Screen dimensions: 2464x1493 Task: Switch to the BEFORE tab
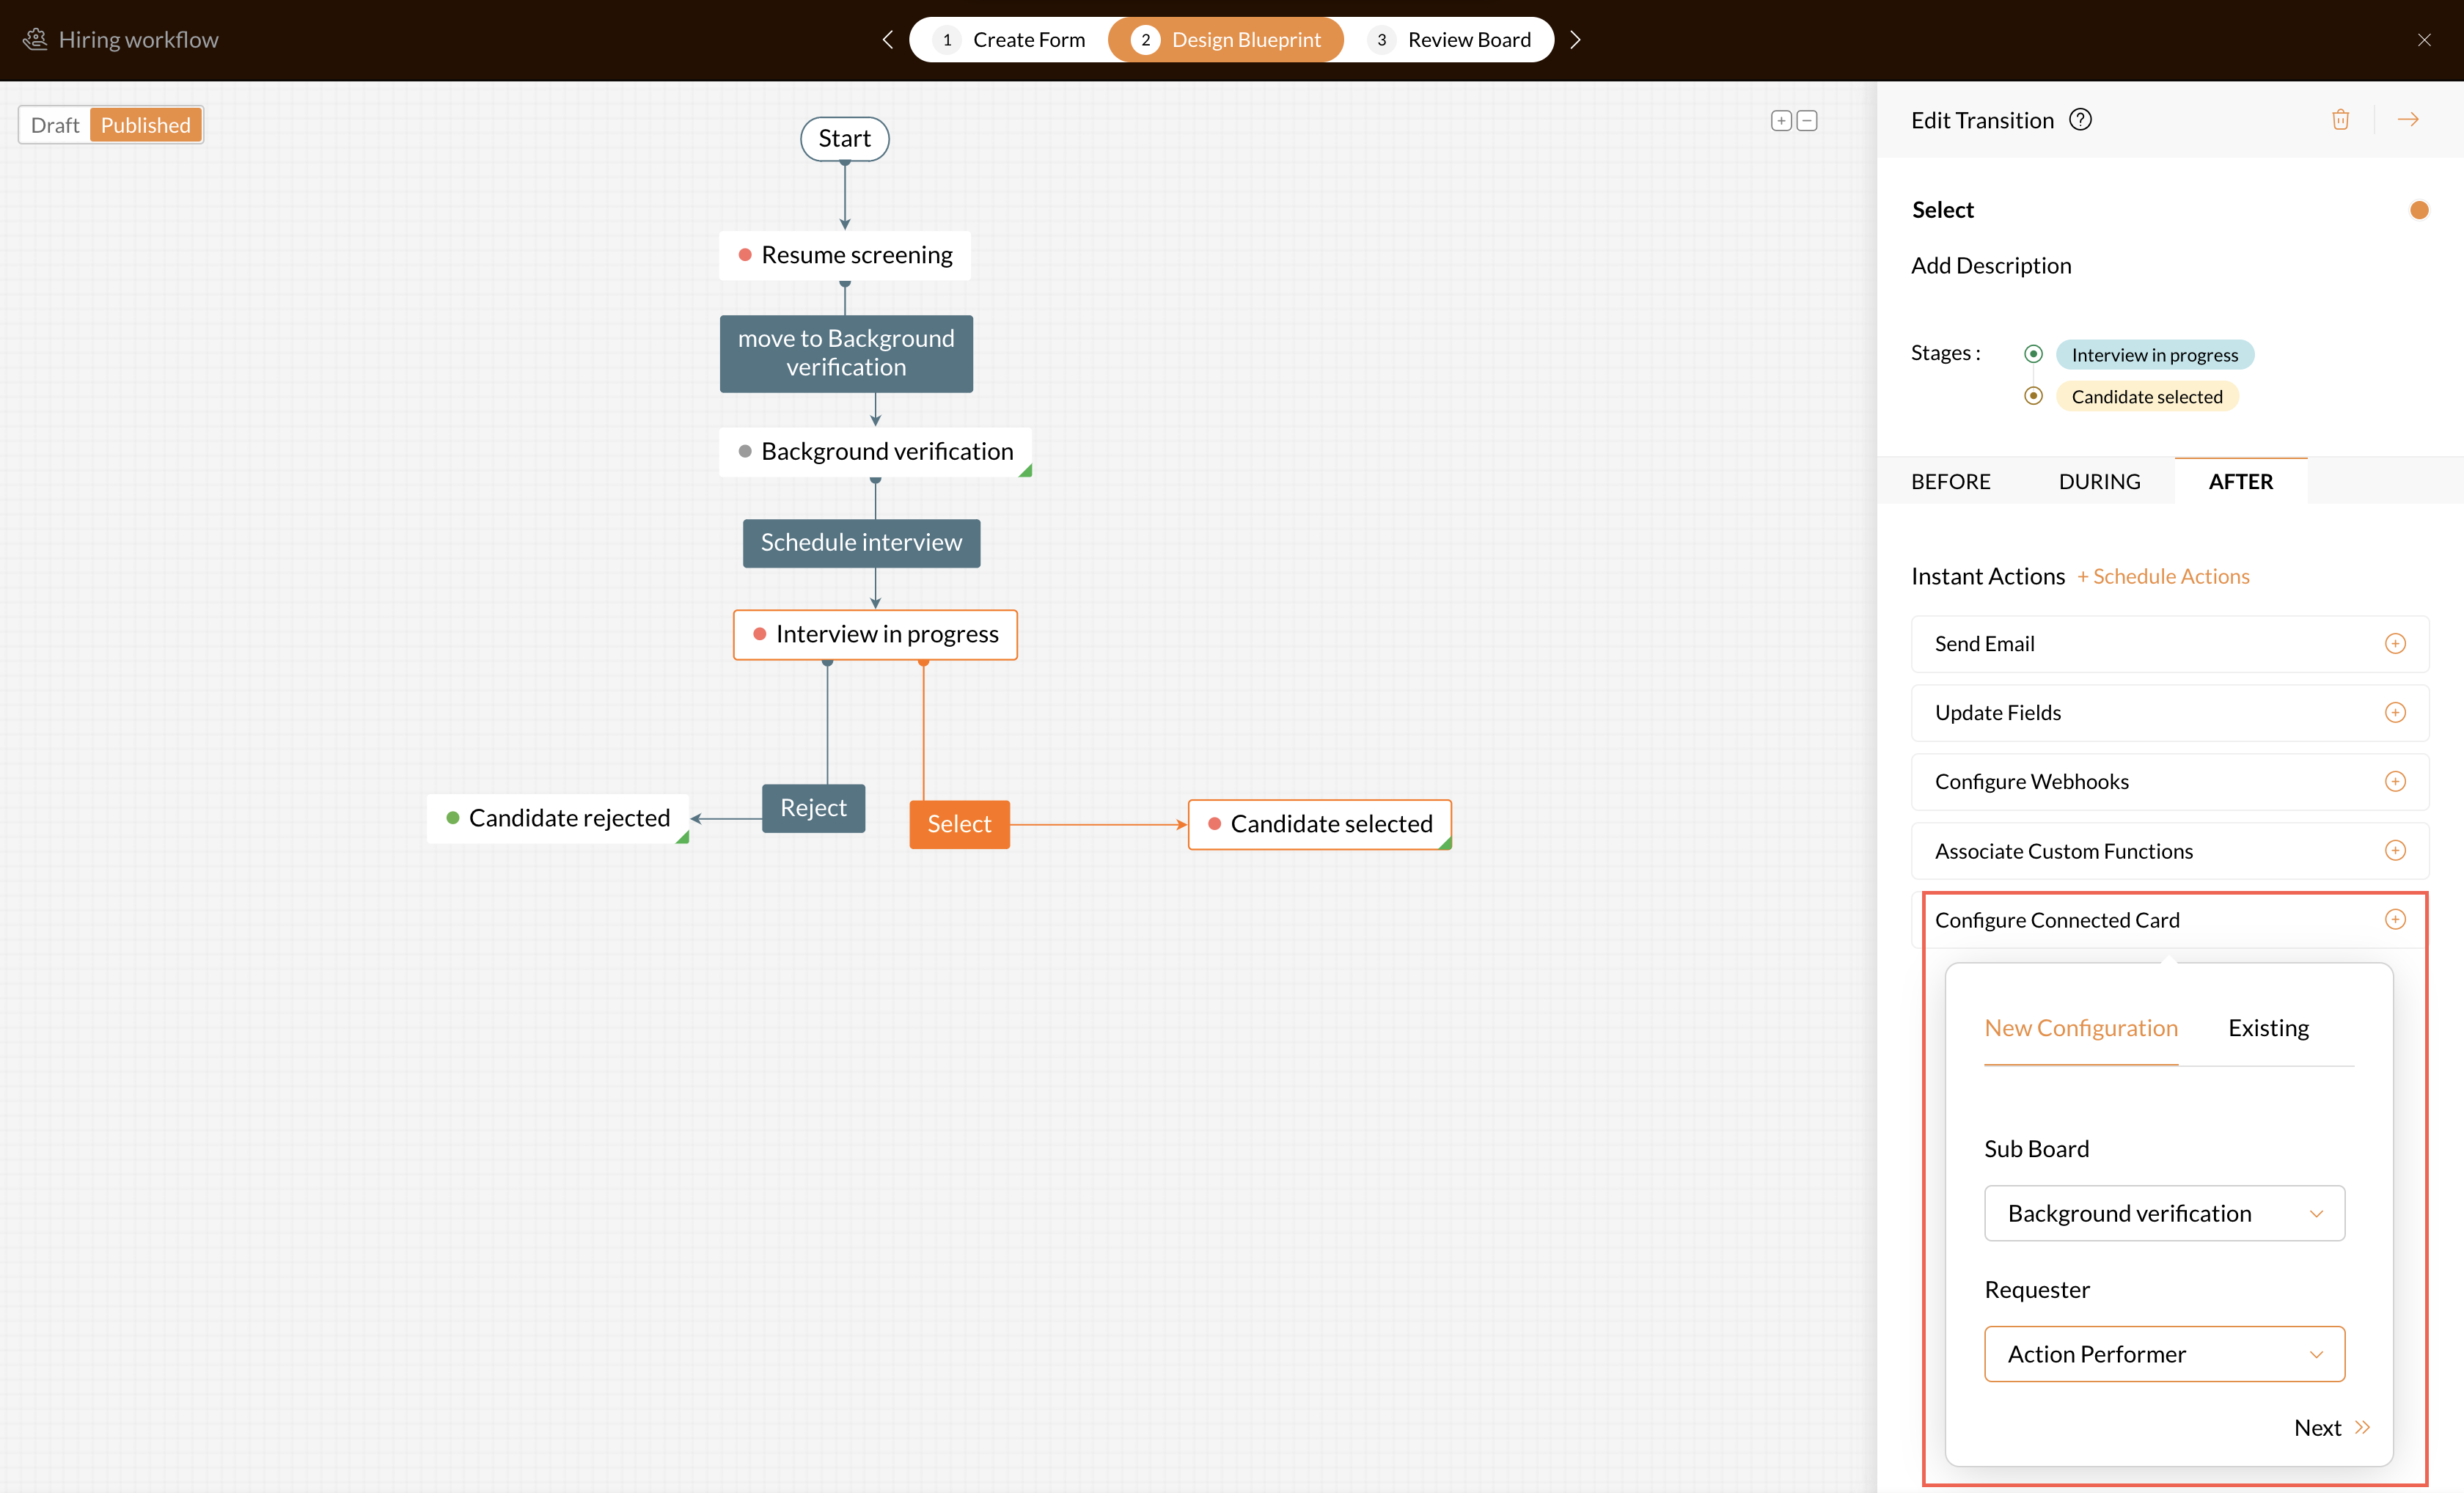point(1950,482)
